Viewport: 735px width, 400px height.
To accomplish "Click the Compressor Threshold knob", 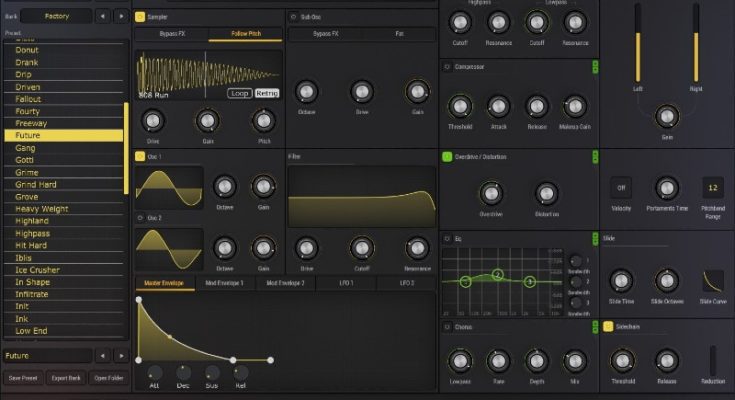I will pyautogui.click(x=459, y=106).
